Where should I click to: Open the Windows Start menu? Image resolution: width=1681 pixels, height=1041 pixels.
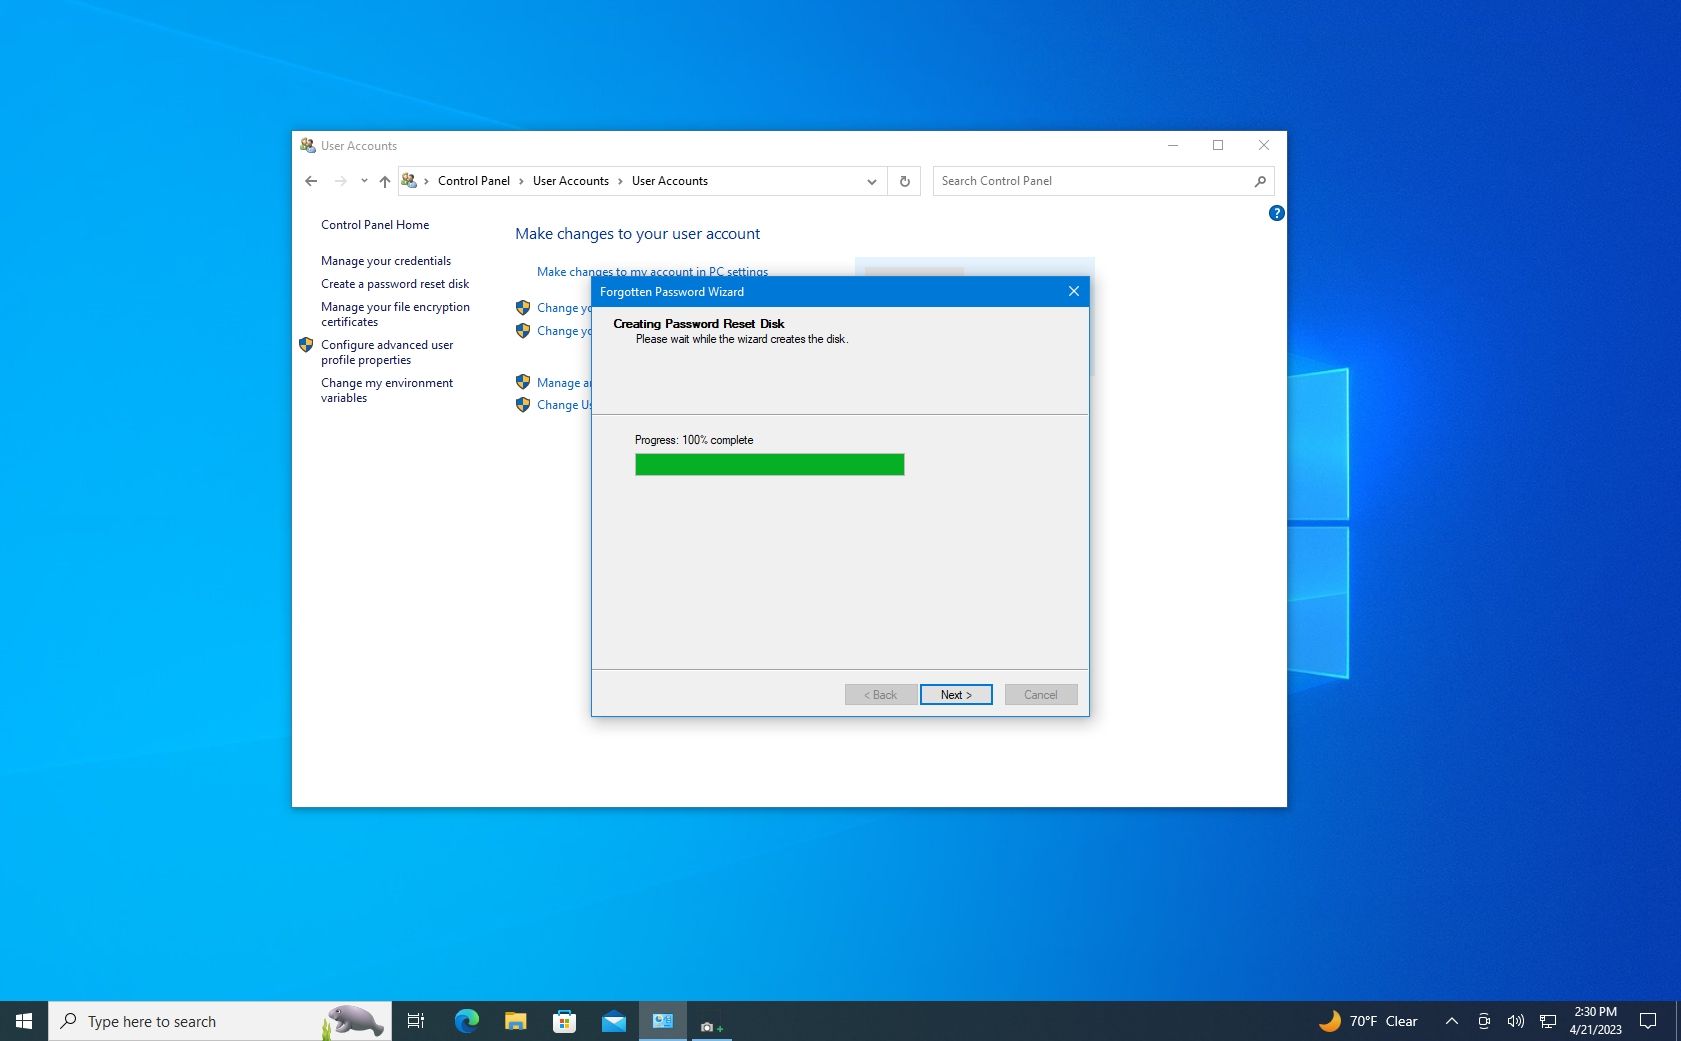[x=21, y=1021]
